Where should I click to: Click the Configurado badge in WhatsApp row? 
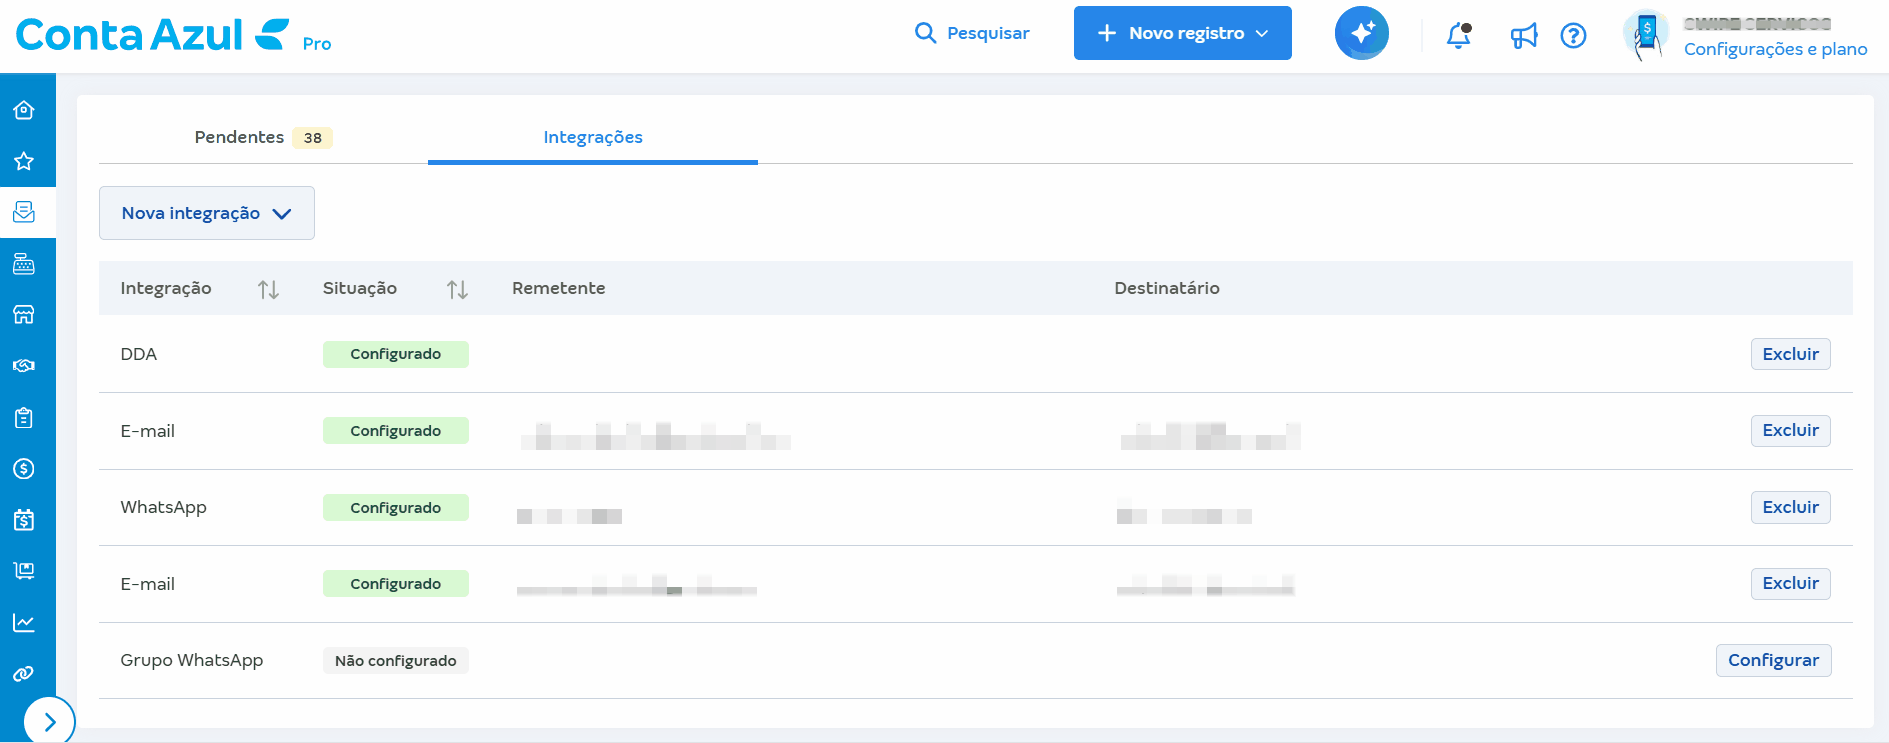(396, 508)
